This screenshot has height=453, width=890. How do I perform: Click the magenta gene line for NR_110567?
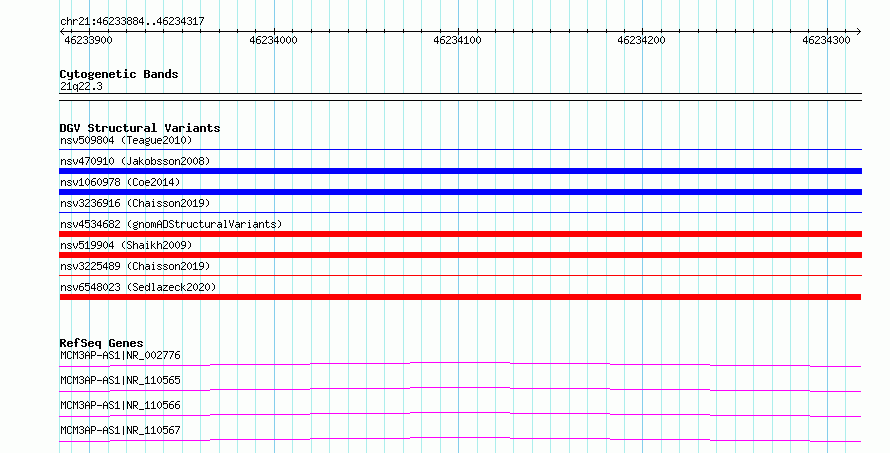point(460,438)
